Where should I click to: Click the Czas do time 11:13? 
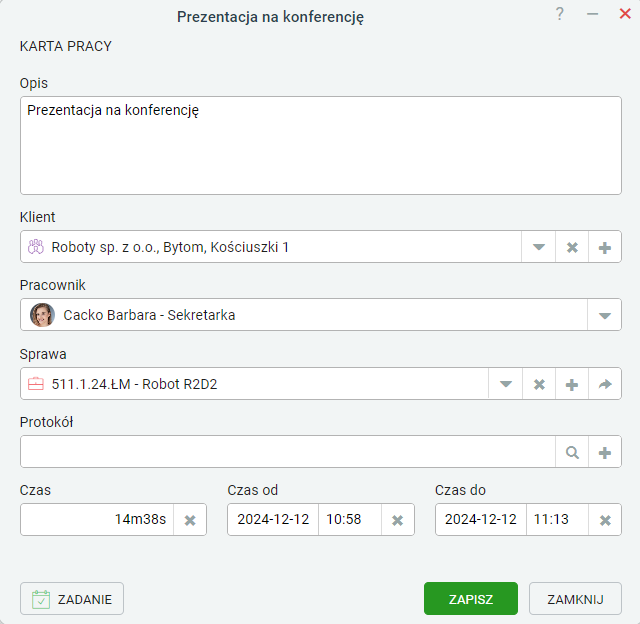(x=557, y=520)
